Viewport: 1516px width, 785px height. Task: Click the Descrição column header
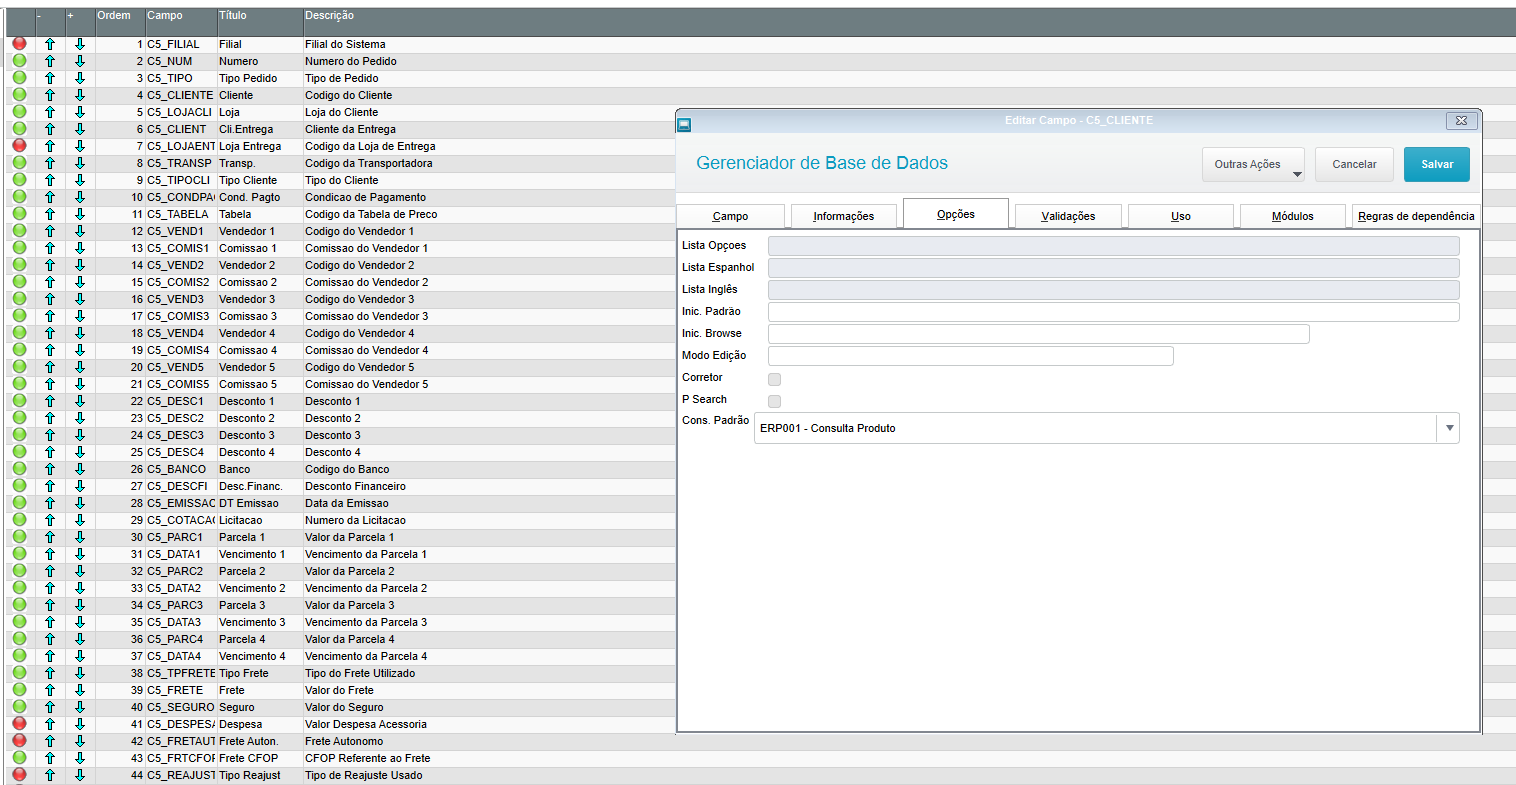(329, 16)
